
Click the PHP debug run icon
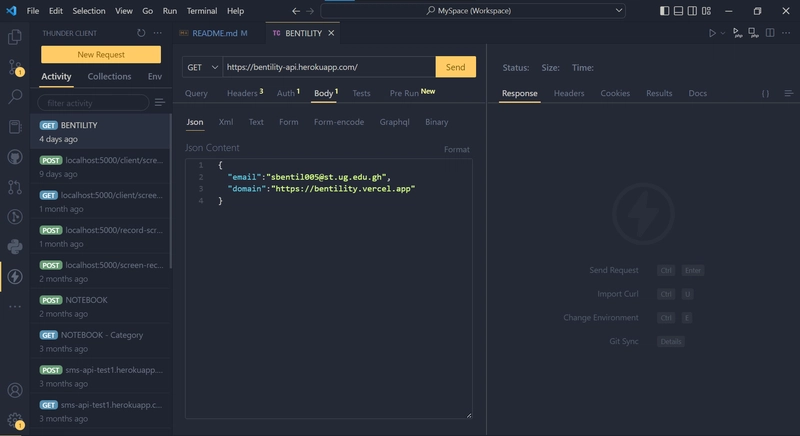[x=737, y=33]
